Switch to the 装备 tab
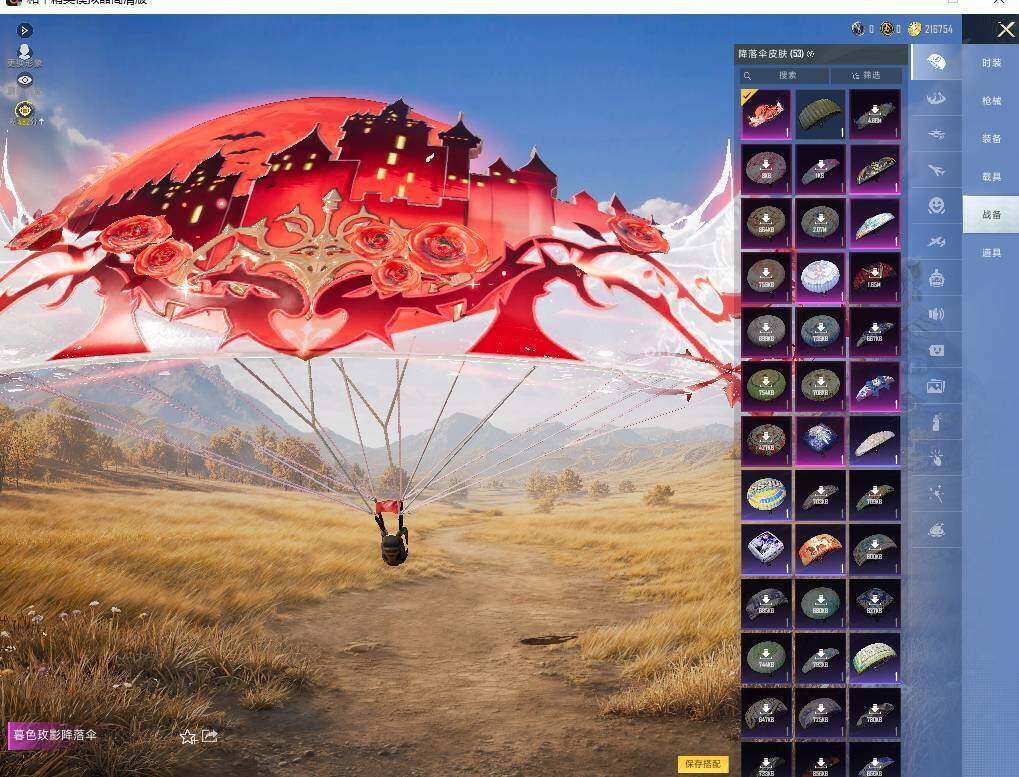Image resolution: width=1019 pixels, height=777 pixels. [x=991, y=138]
